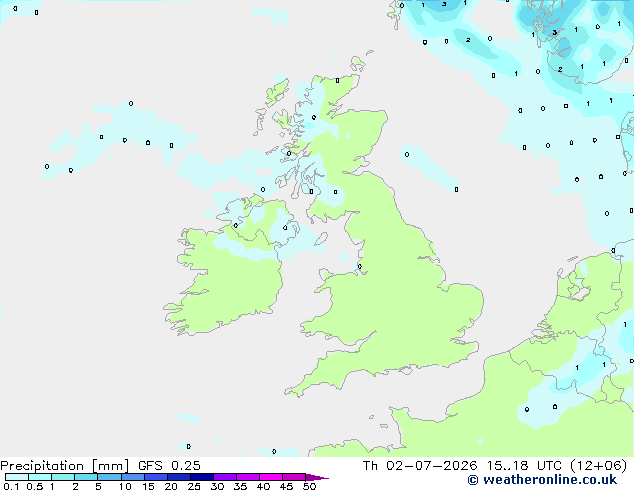Click the "0.5" legend scale label
The height and width of the screenshot is (490, 634).
click(x=35, y=486)
